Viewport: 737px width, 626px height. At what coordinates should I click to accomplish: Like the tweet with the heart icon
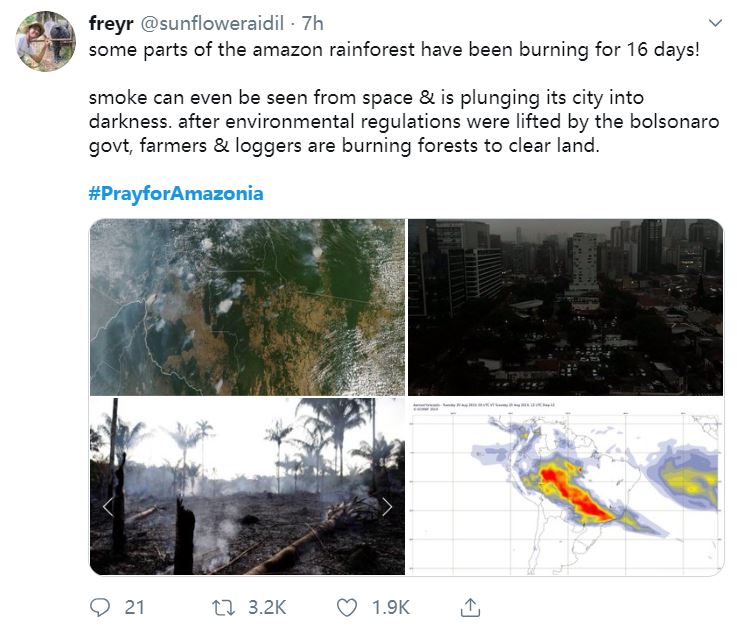tap(348, 607)
